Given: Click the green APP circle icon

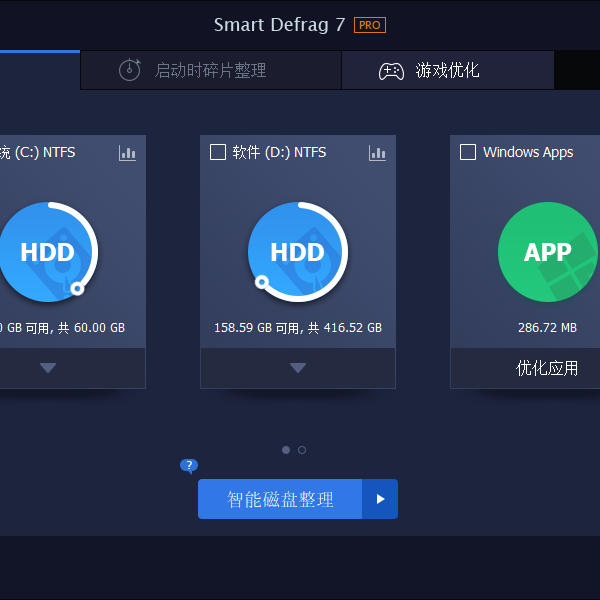Looking at the screenshot, I should click(x=548, y=252).
